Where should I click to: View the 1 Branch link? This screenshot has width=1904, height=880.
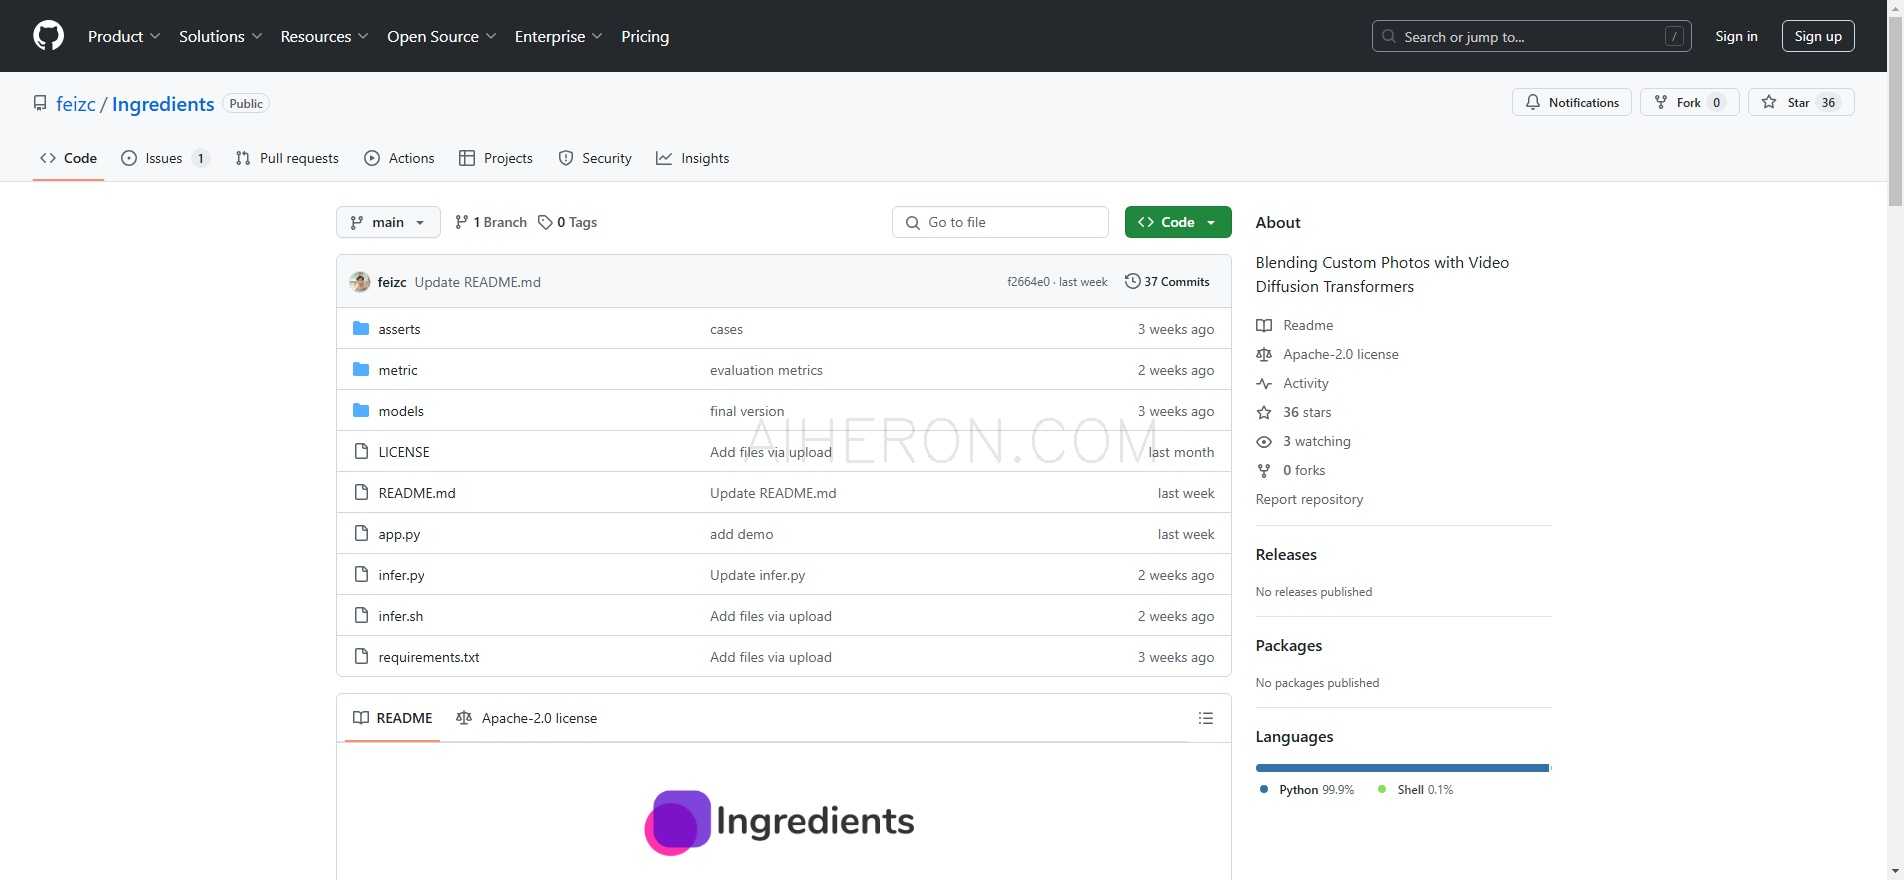pos(490,222)
